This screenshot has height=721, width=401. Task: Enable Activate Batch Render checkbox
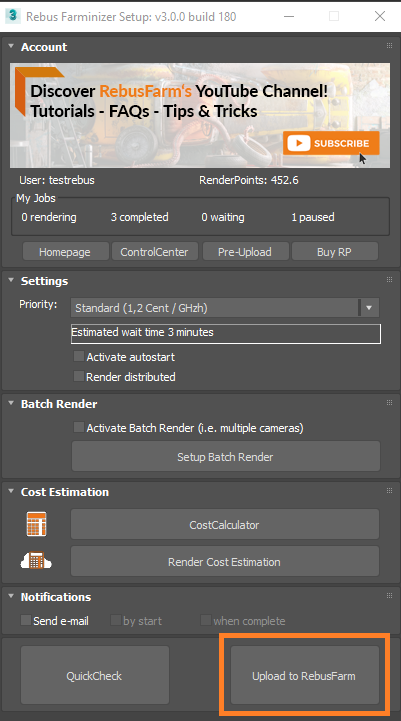click(x=79, y=428)
